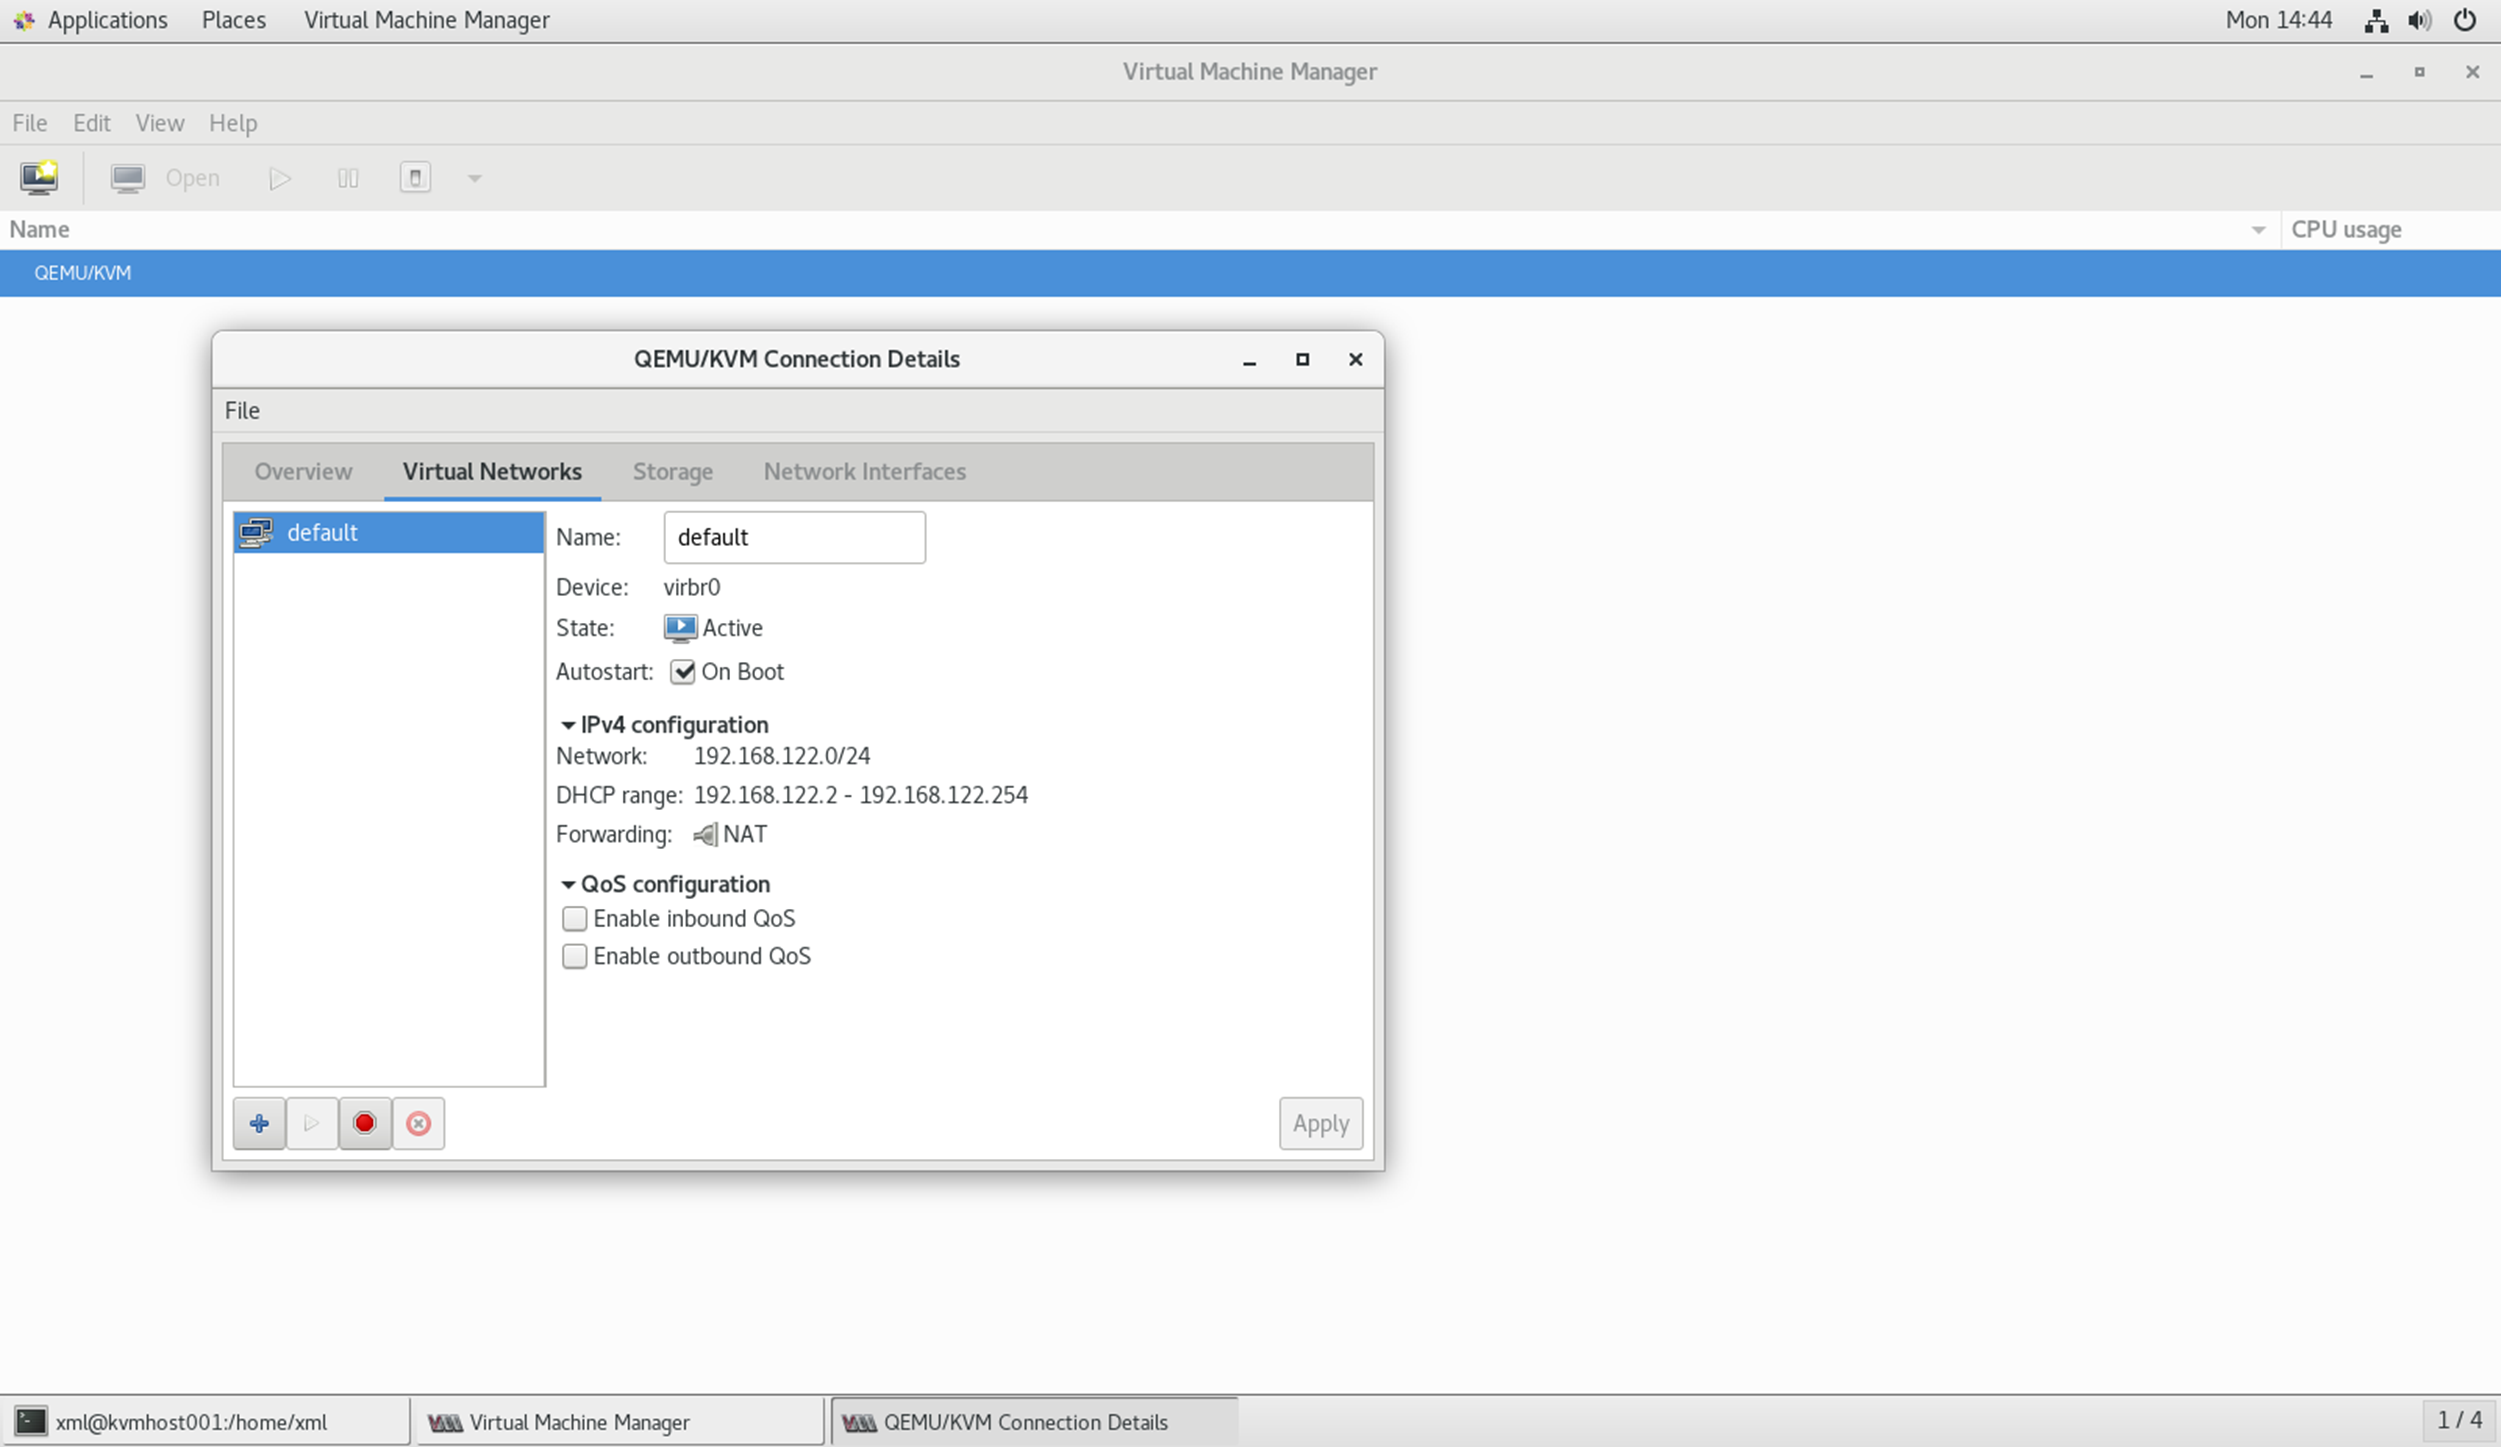Viewport: 2501px width, 1447px height.
Task: Click the Open label in the toolbar
Action: coord(193,178)
